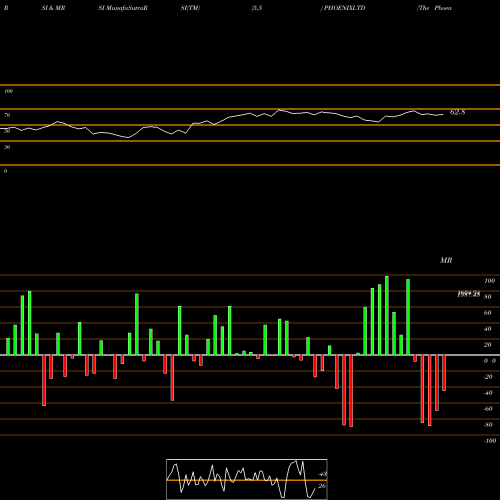
Task: Click the last red MR bar
Action: point(444,373)
